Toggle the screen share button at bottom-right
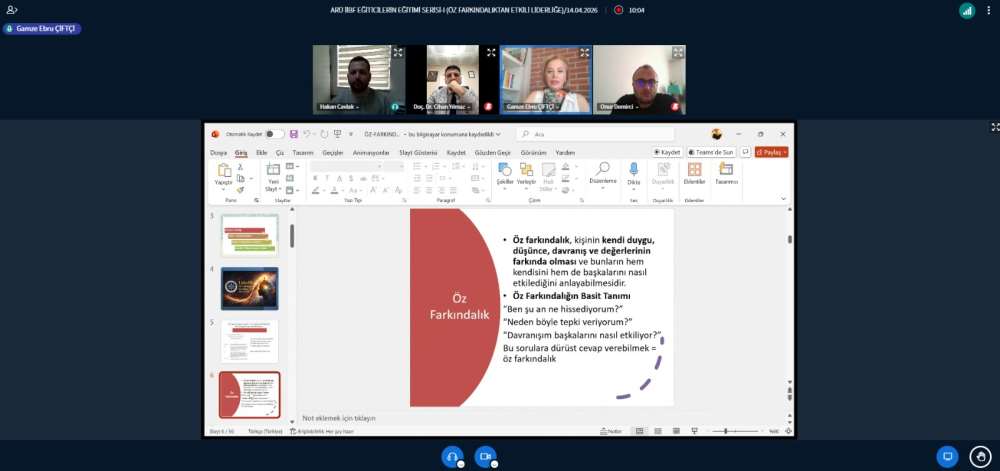The width and height of the screenshot is (1000, 471). pyautogui.click(x=947, y=456)
